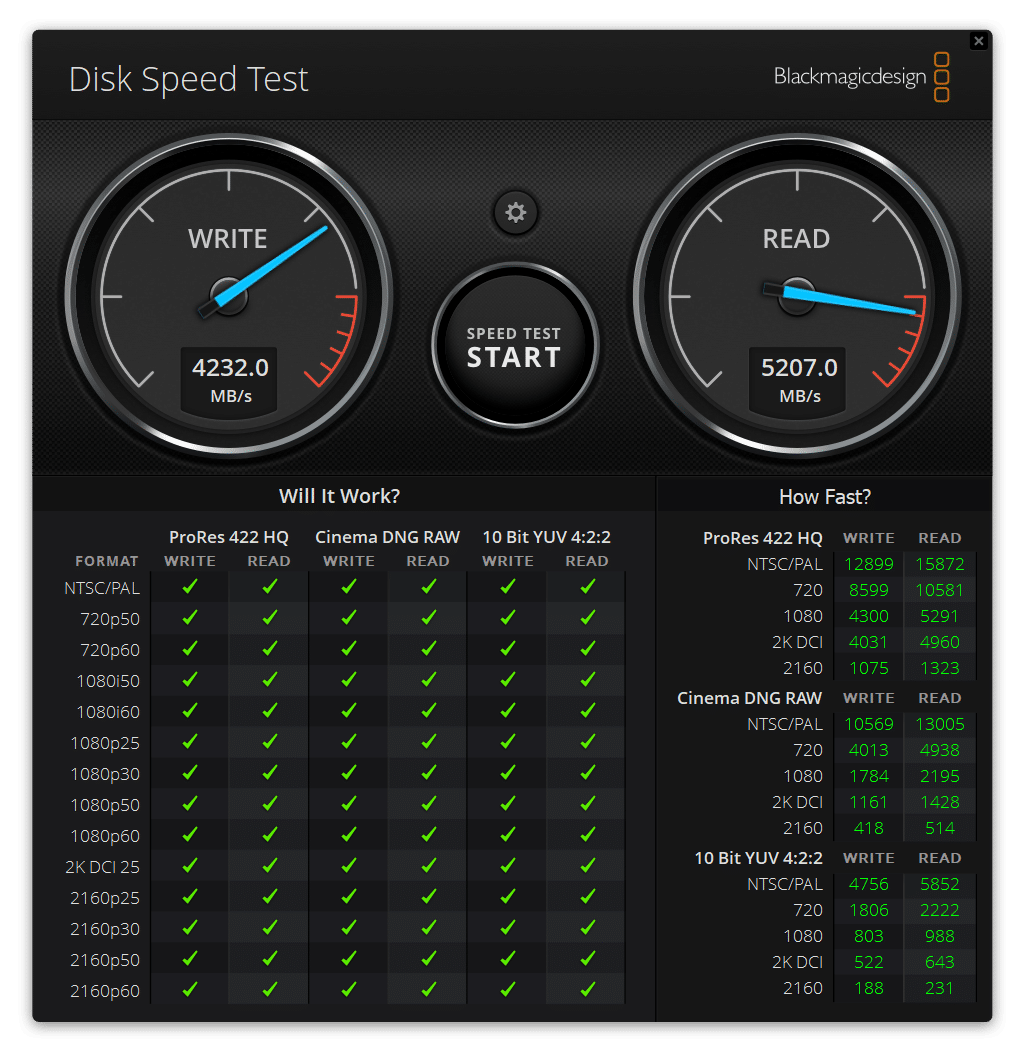Click Cinema DNG RAW 2160 write value 418

click(x=868, y=828)
